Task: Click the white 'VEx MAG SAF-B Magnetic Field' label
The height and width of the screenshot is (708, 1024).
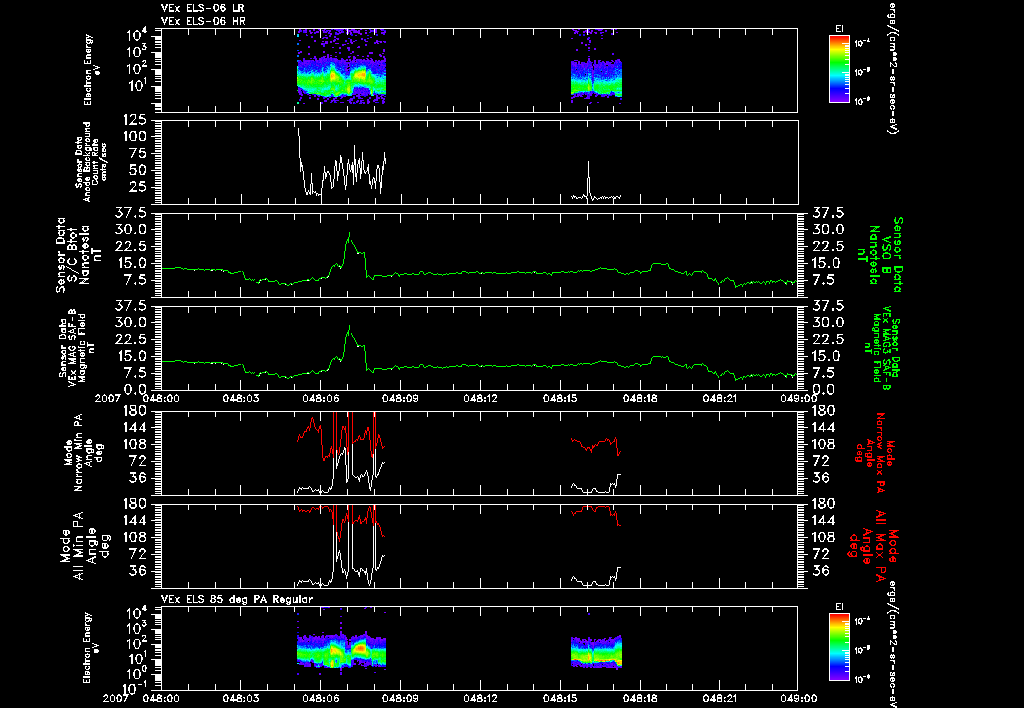Action: point(76,347)
